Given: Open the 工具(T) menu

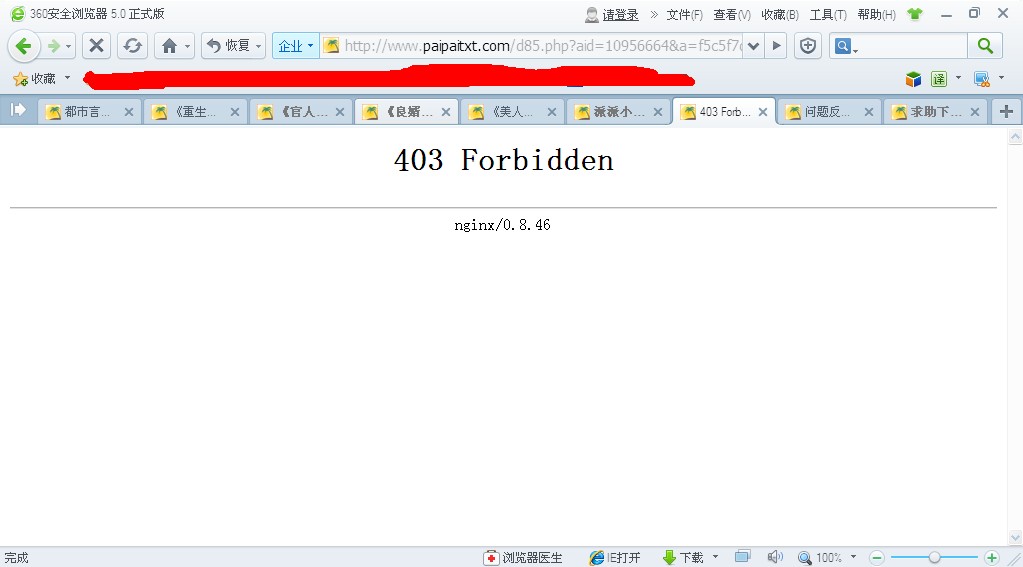Looking at the screenshot, I should [x=828, y=14].
